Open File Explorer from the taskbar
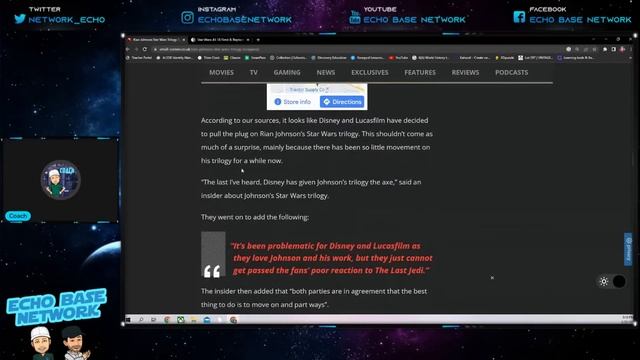 click(193, 320)
